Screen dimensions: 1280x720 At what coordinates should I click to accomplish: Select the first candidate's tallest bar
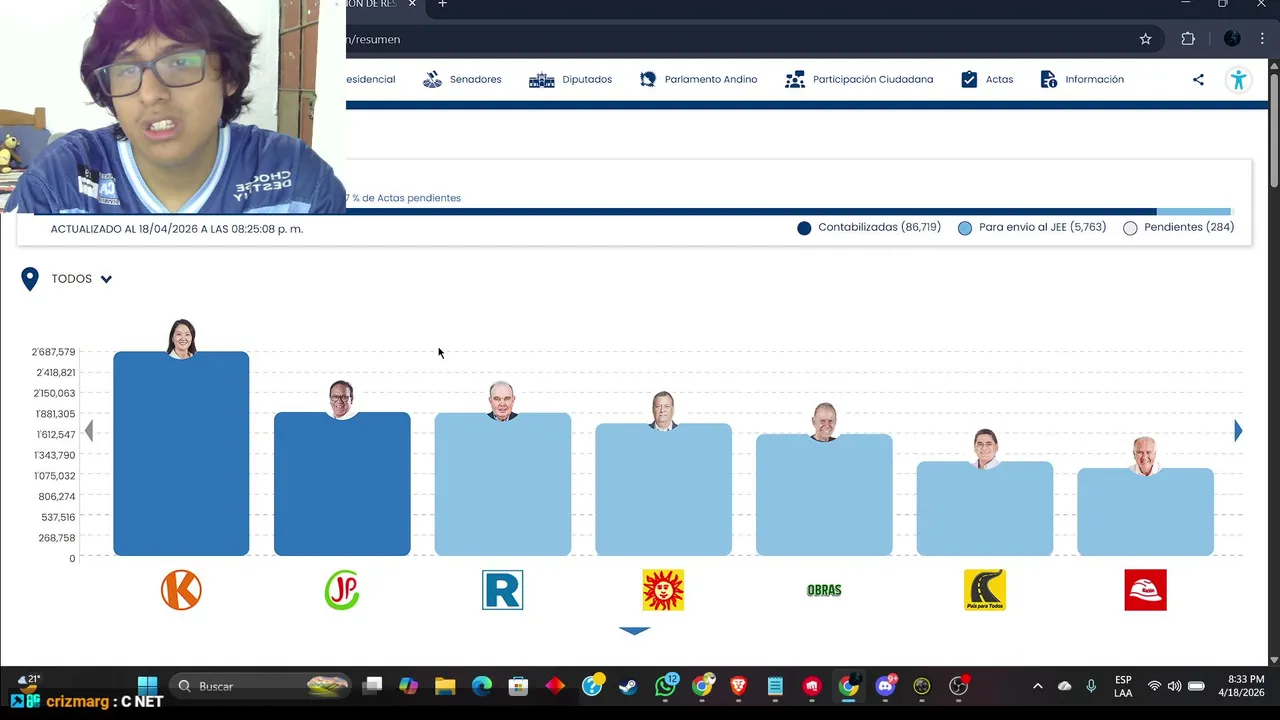click(x=181, y=454)
